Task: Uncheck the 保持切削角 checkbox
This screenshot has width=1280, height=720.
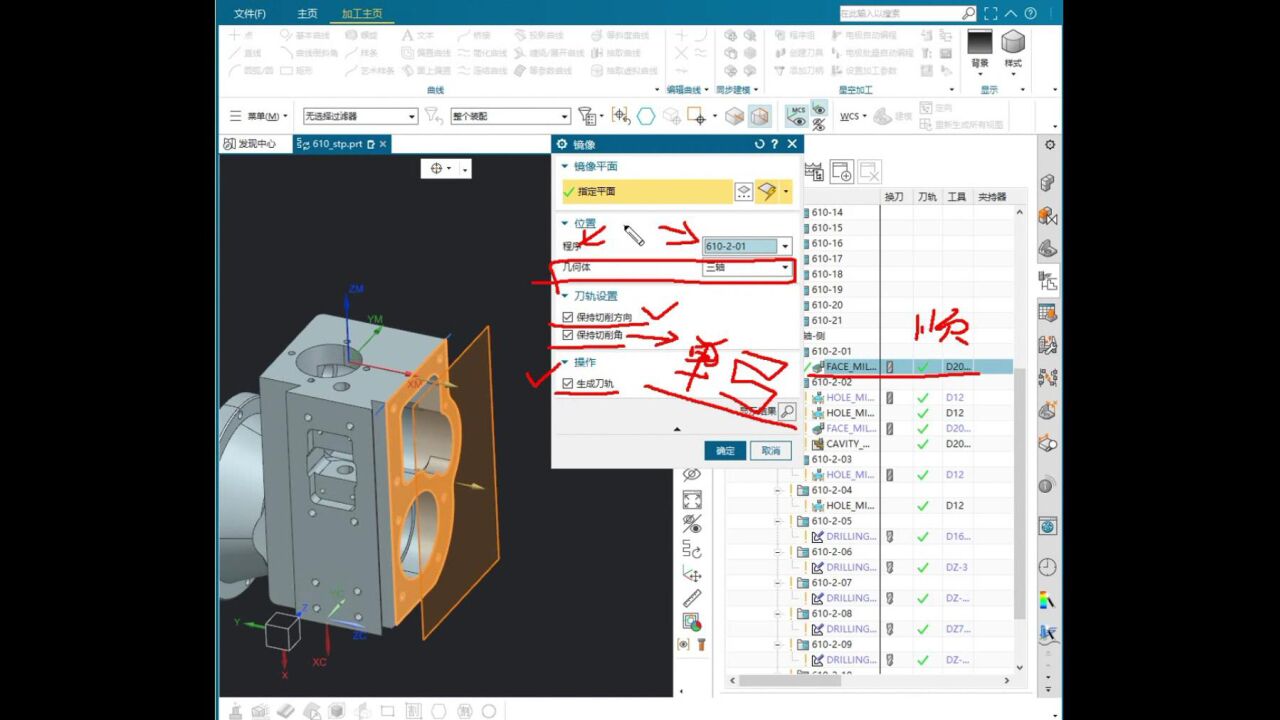Action: coord(568,335)
